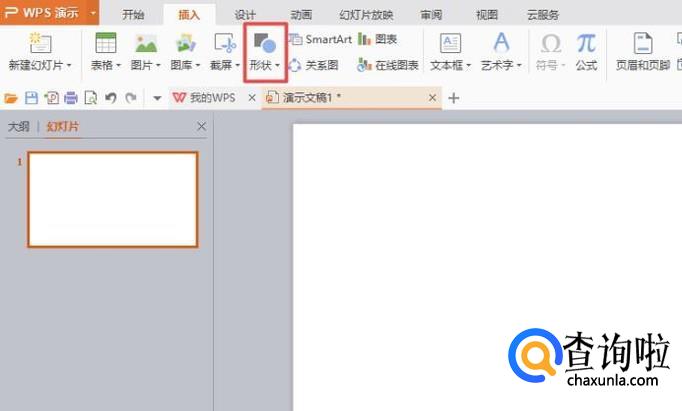Expand the 图库 dropdown arrow
The height and width of the screenshot is (411, 682).
coord(198,66)
